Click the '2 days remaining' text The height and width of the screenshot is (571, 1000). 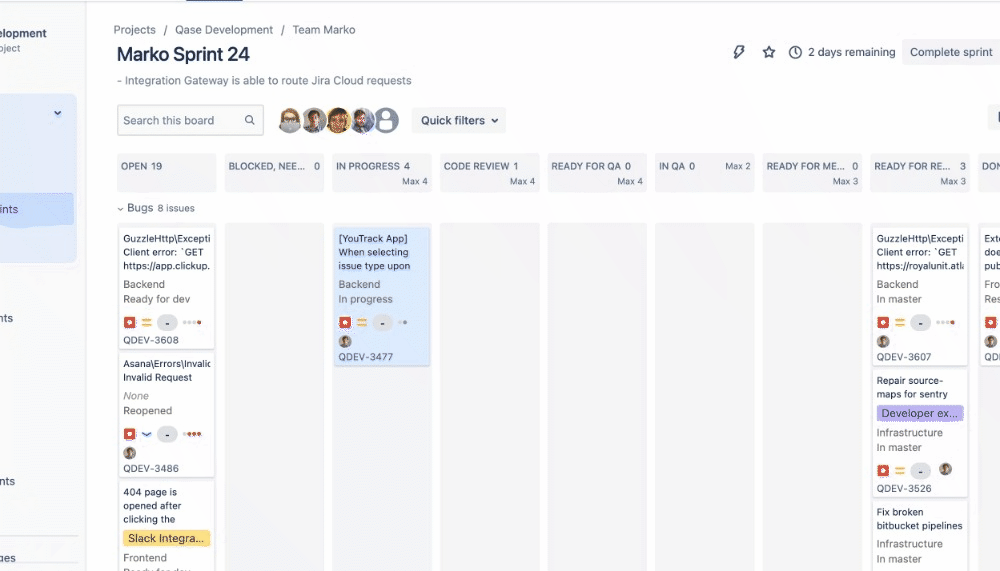851,52
